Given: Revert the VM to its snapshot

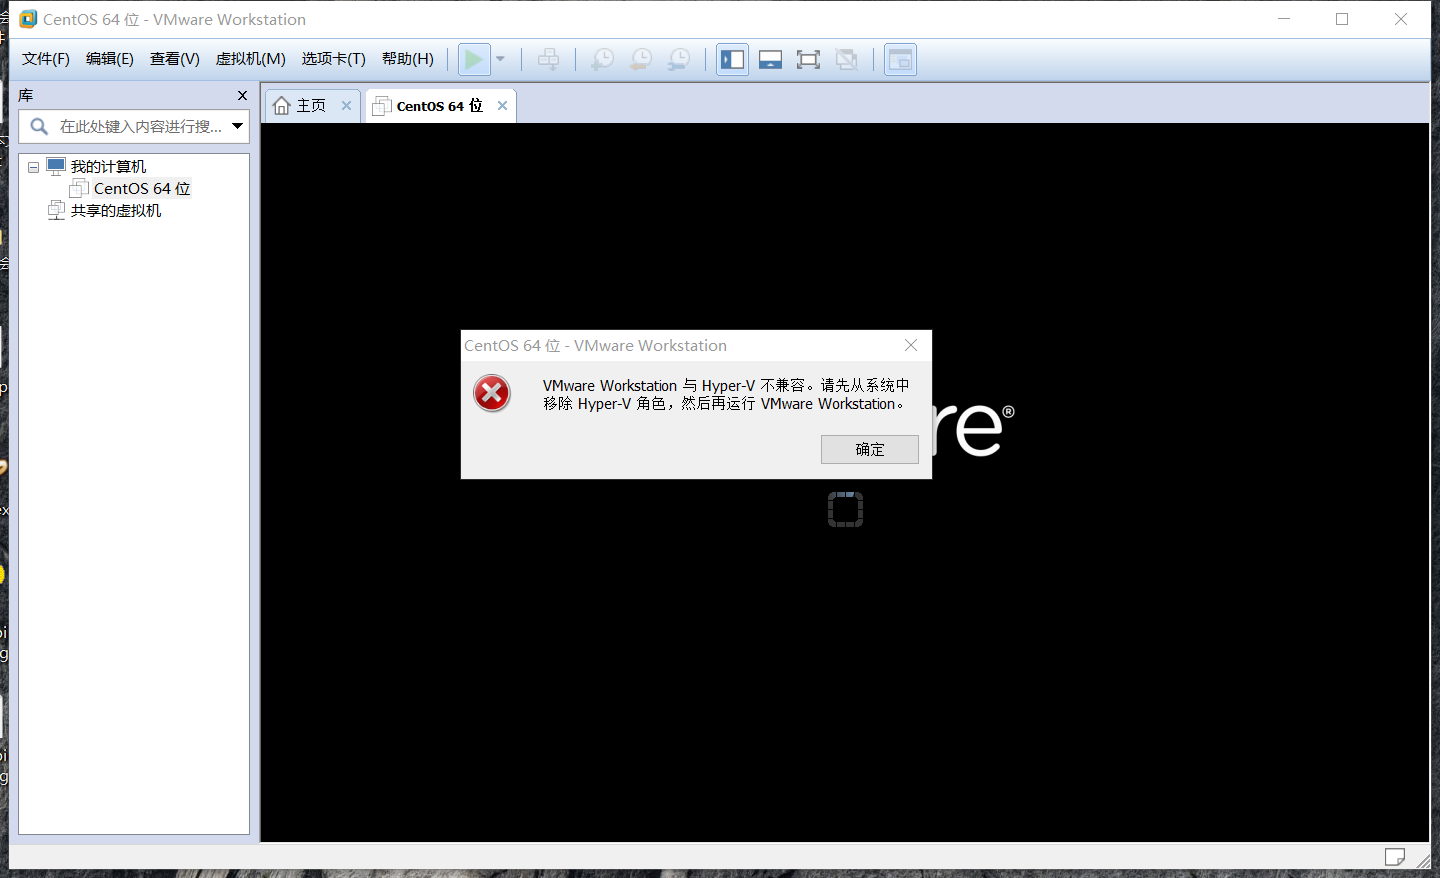Looking at the screenshot, I should 640,59.
